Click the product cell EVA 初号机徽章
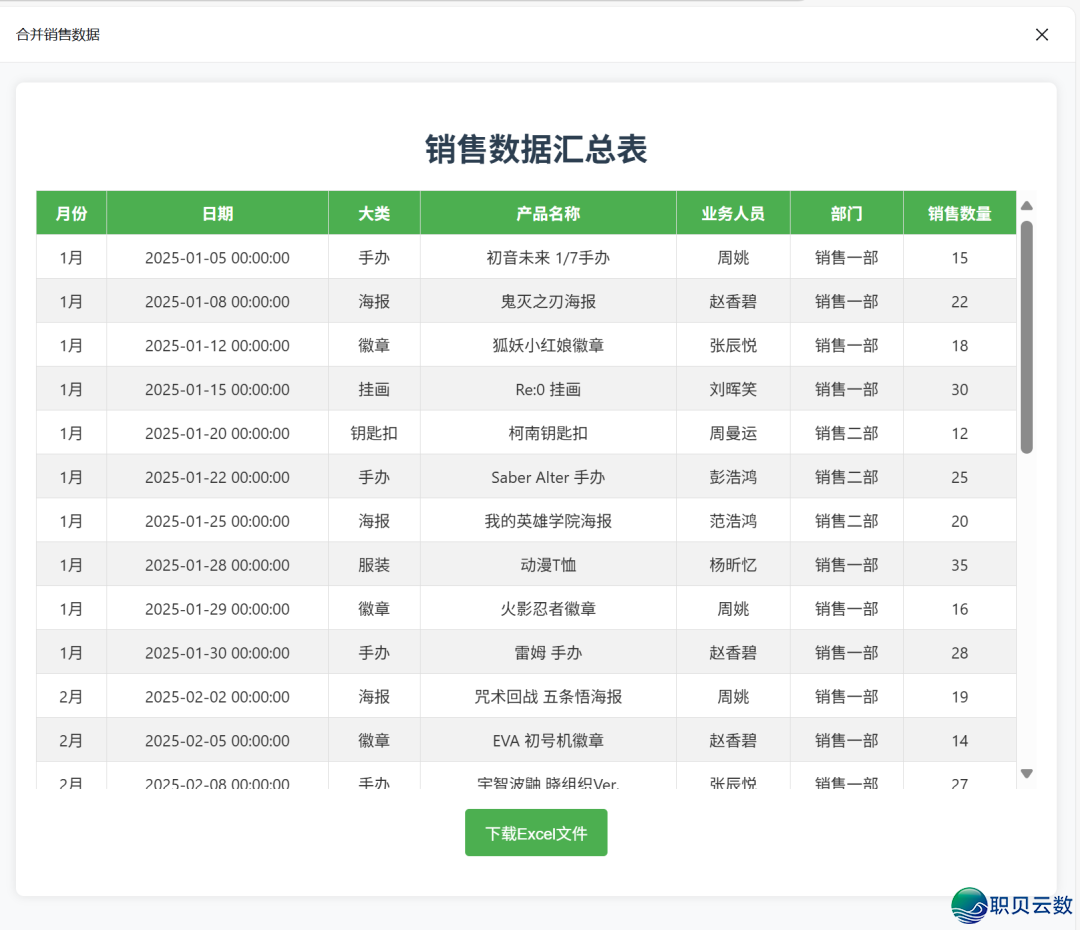This screenshot has height=930, width=1080. pyautogui.click(x=548, y=741)
